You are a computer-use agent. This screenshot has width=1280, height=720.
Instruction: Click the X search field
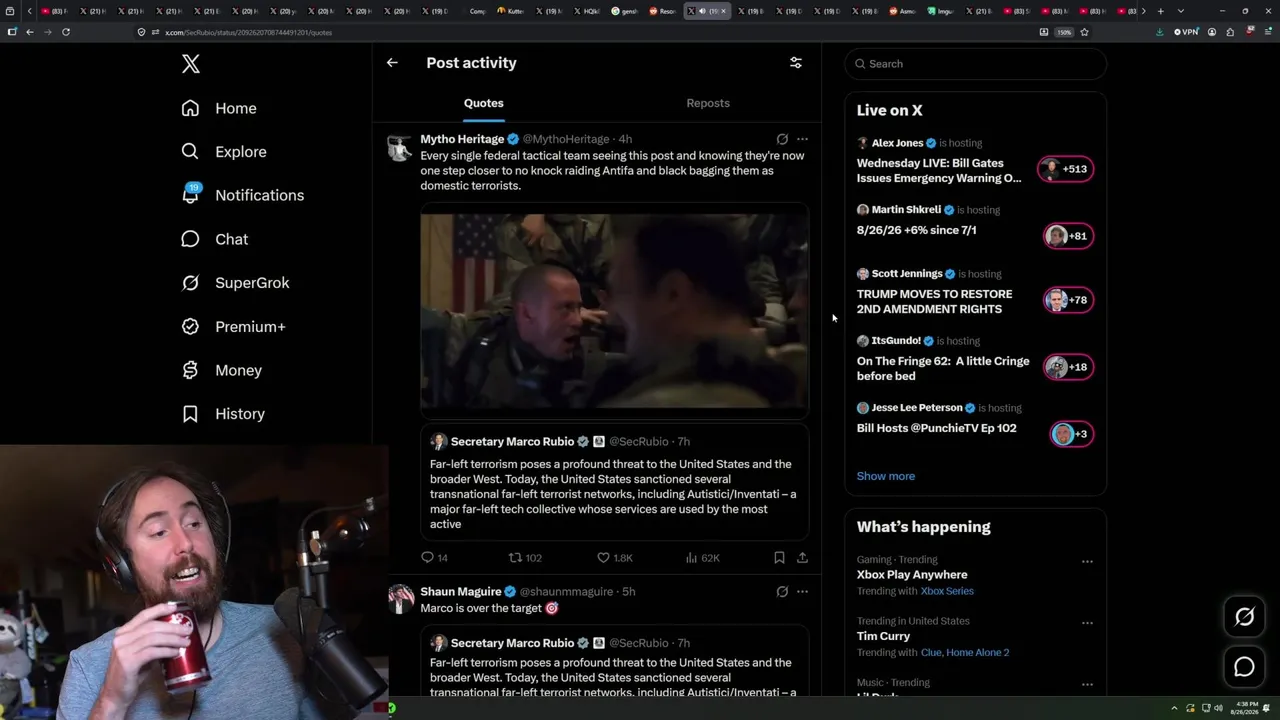tap(976, 64)
